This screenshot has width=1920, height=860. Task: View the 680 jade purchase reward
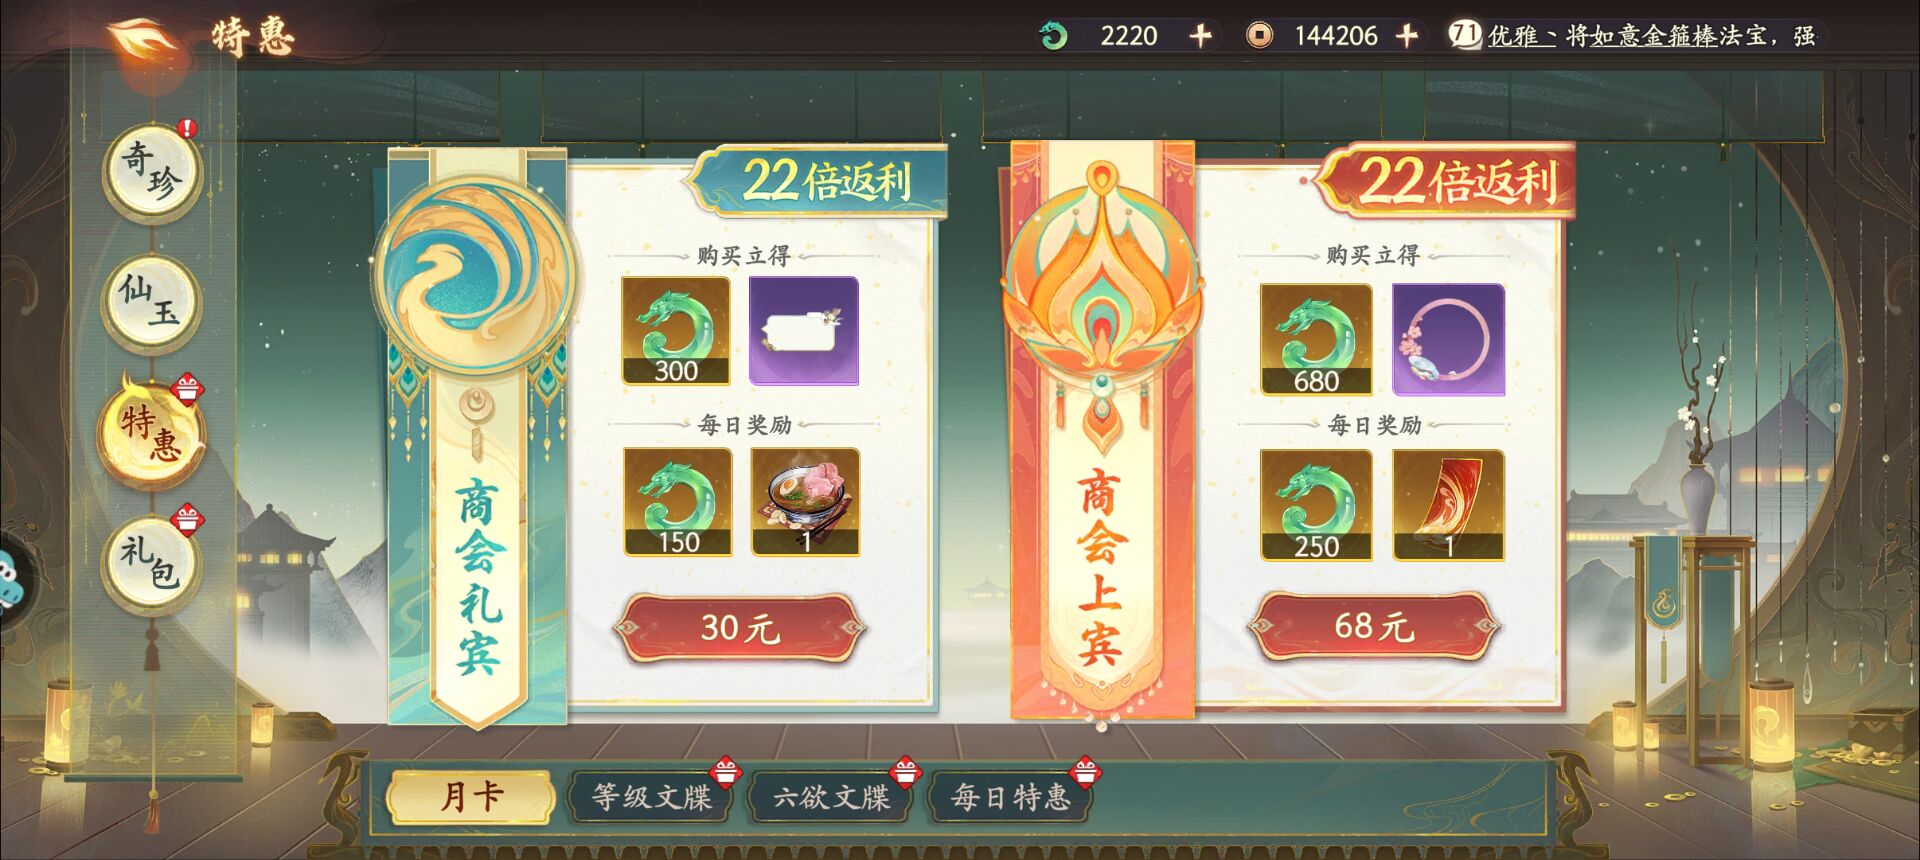tap(1316, 339)
